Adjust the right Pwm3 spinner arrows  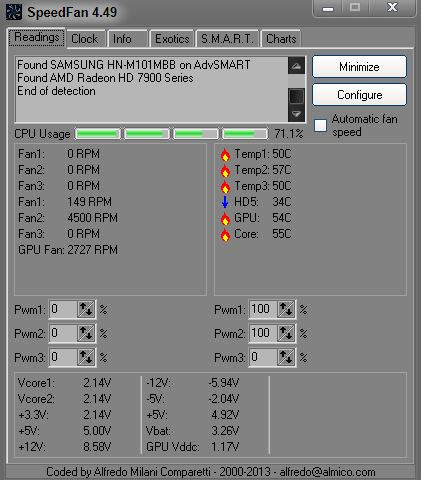[286, 357]
